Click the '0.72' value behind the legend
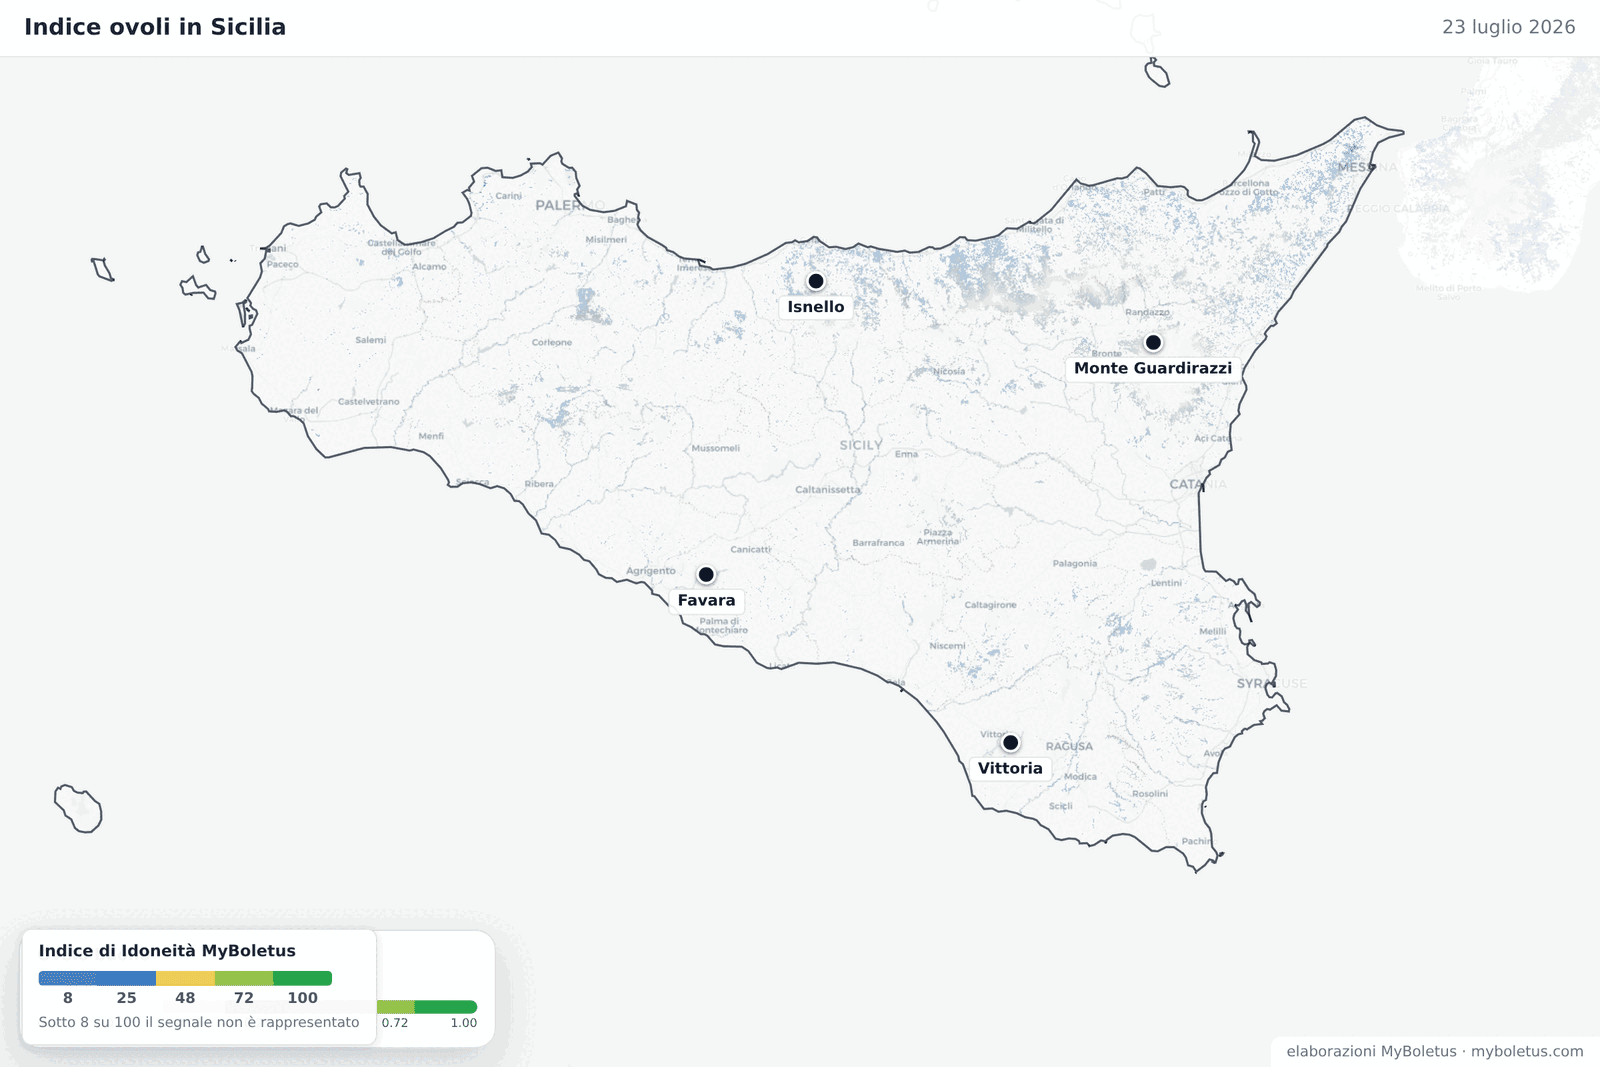Viewport: 1600px width, 1067px height. (x=395, y=1023)
